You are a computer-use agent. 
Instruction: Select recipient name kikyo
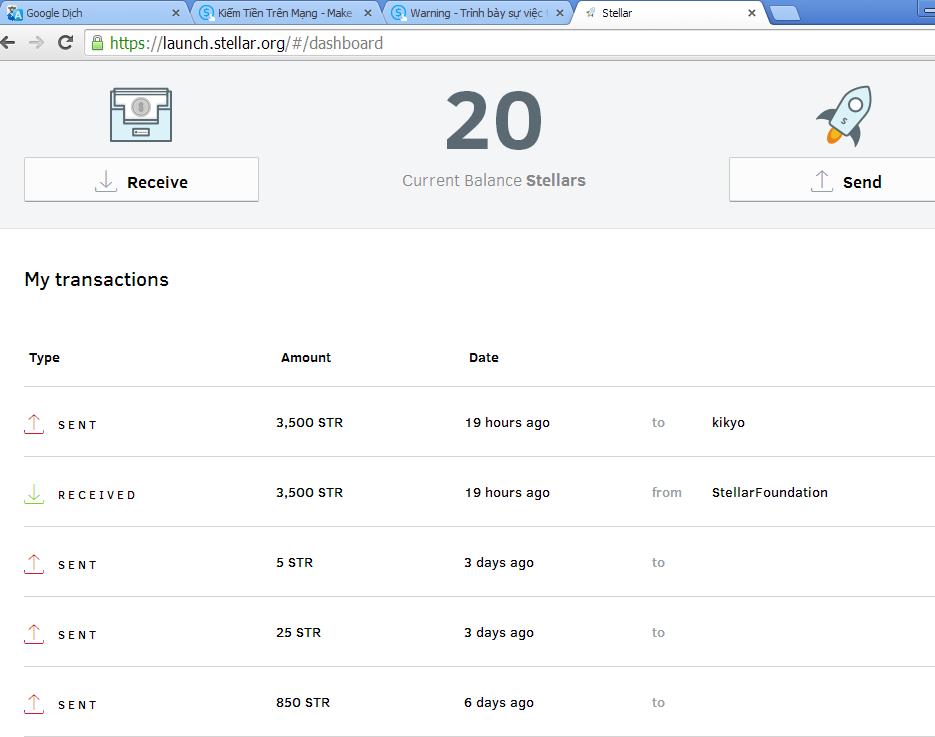(728, 423)
